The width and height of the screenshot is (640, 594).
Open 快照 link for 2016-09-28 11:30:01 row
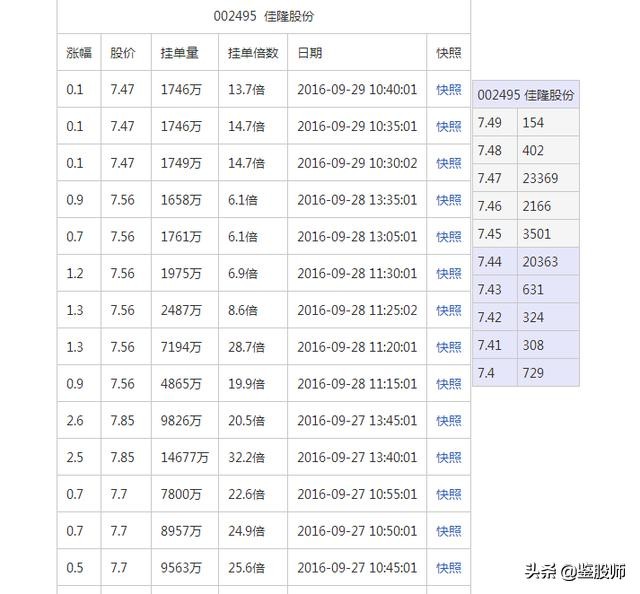point(449,273)
